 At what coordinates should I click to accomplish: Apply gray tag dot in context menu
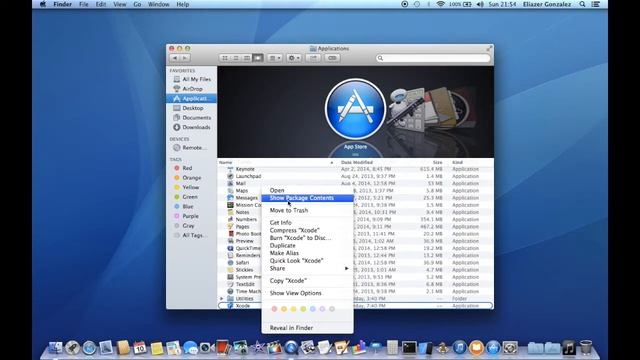tap(332, 309)
